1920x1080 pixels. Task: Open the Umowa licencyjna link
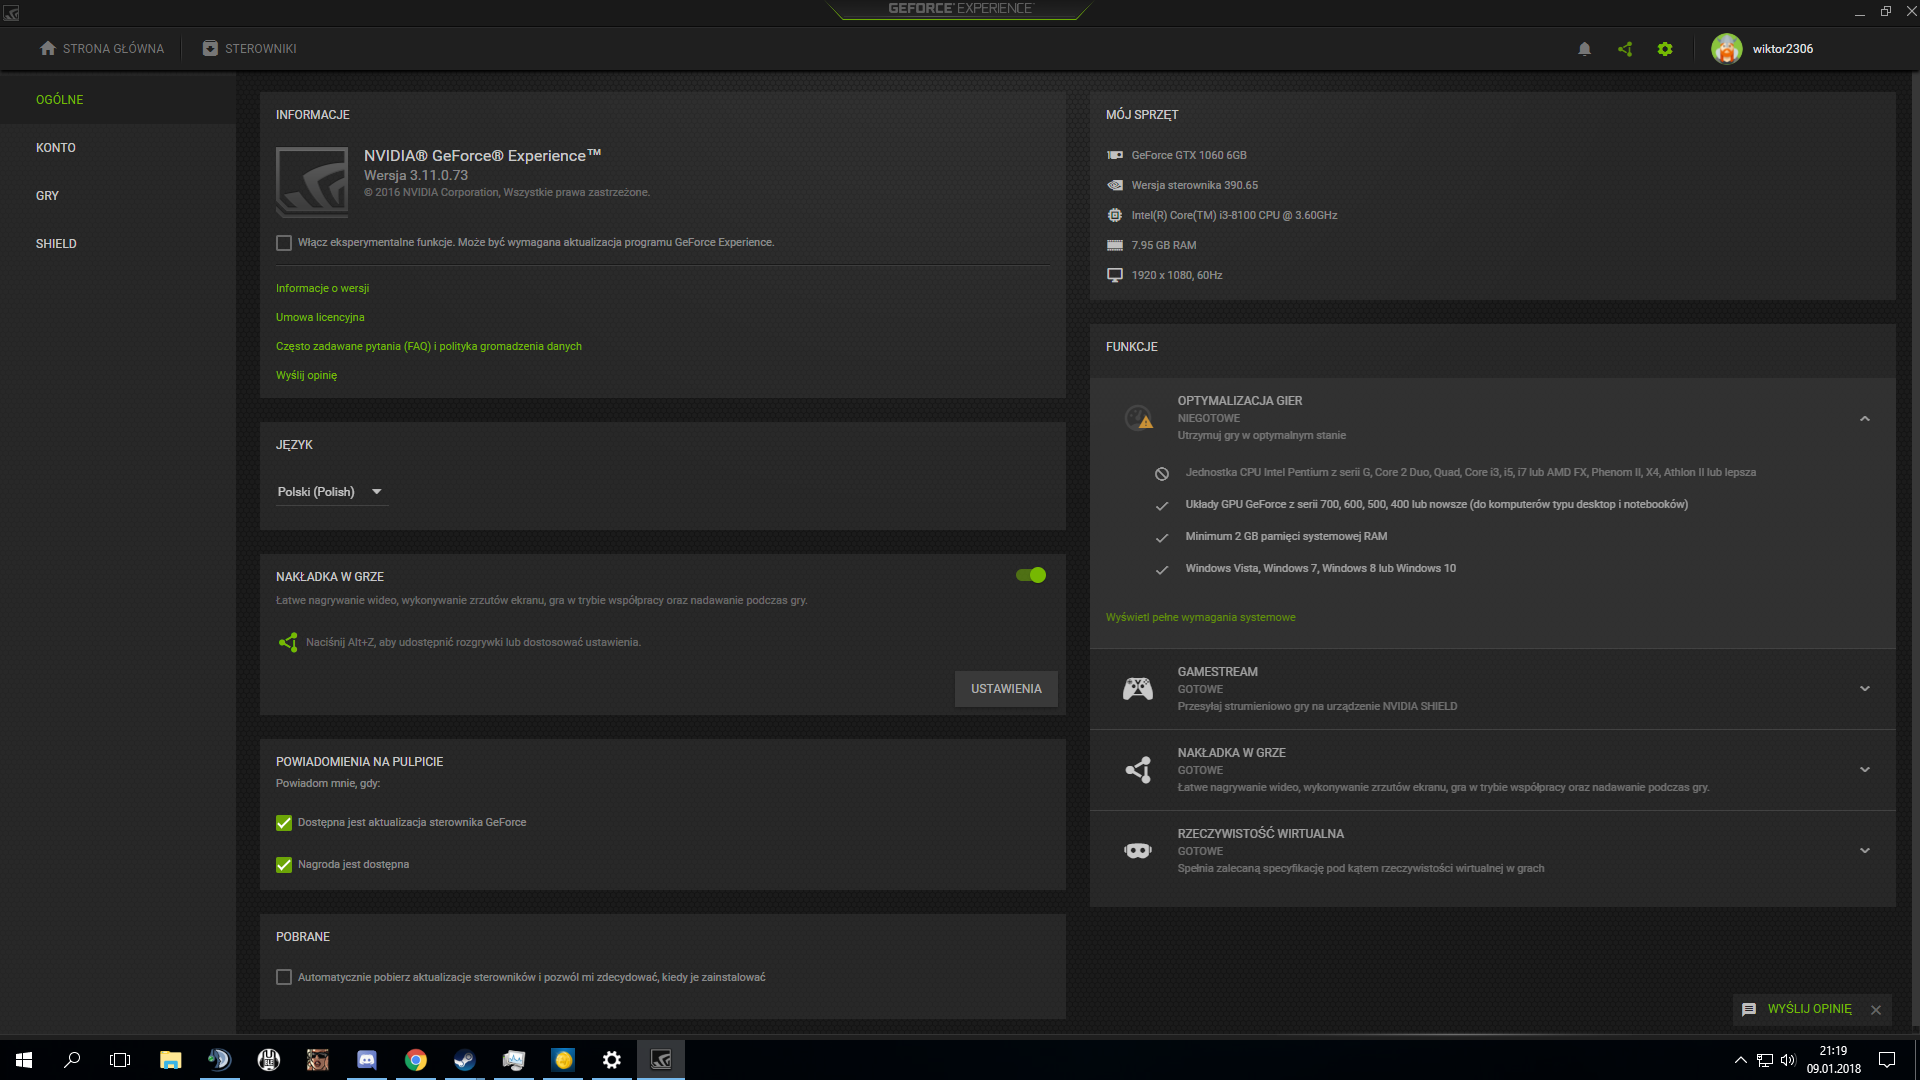pyautogui.click(x=320, y=317)
